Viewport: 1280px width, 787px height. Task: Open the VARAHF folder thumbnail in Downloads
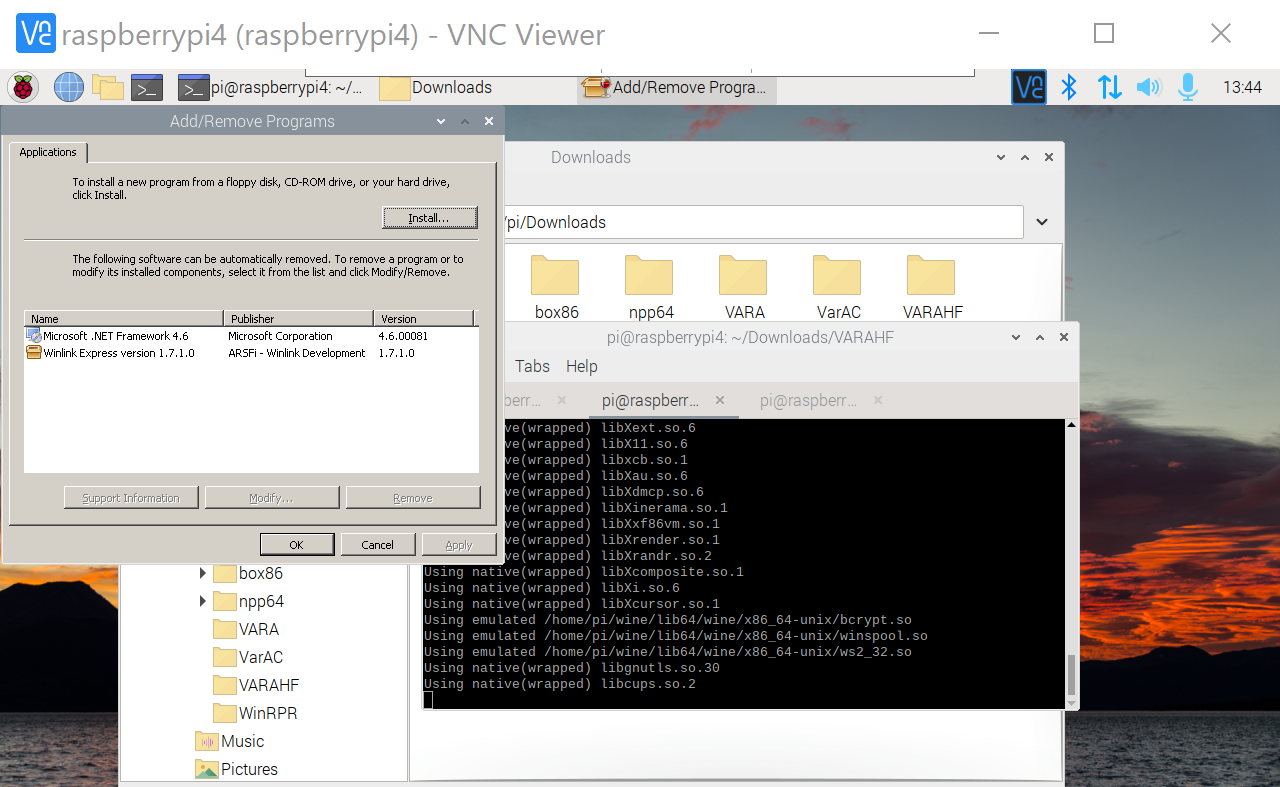coord(931,277)
